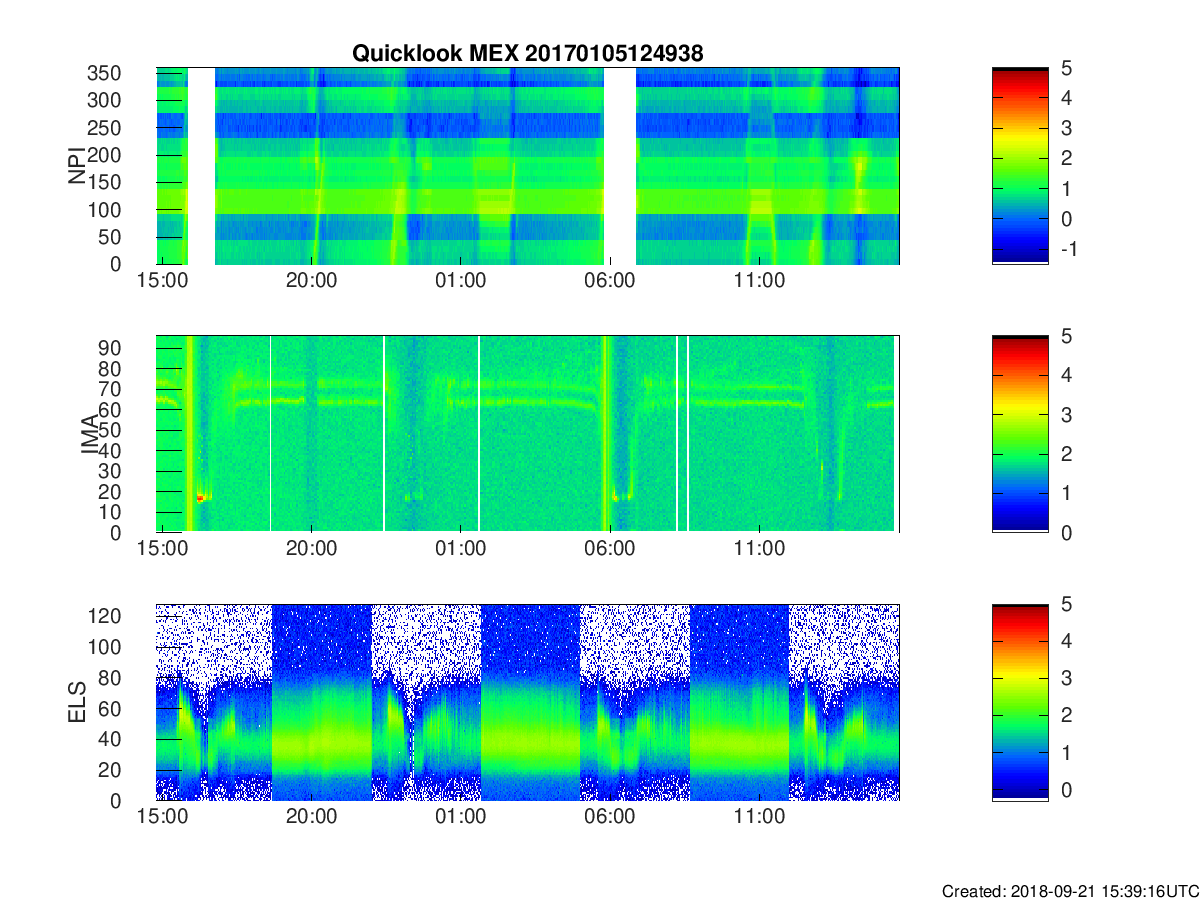Click the NPI colorbar

coord(1020,166)
